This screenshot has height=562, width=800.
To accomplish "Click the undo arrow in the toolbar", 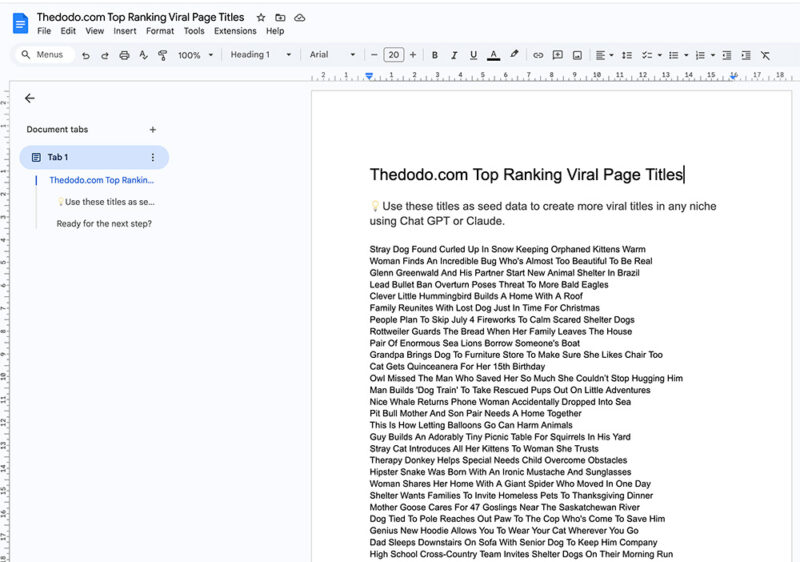I will (x=86, y=55).
